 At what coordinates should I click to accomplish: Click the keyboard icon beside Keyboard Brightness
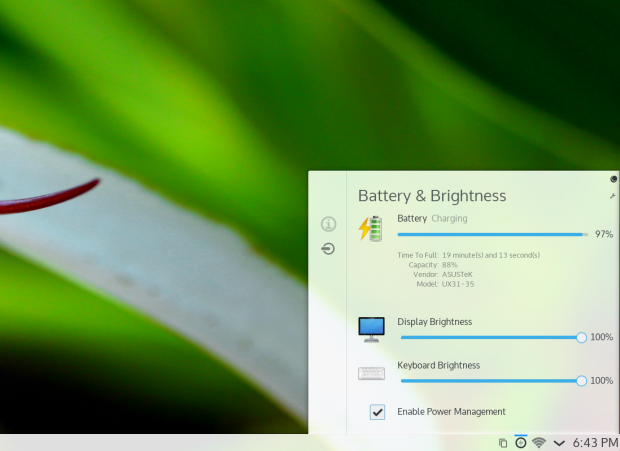(x=371, y=373)
